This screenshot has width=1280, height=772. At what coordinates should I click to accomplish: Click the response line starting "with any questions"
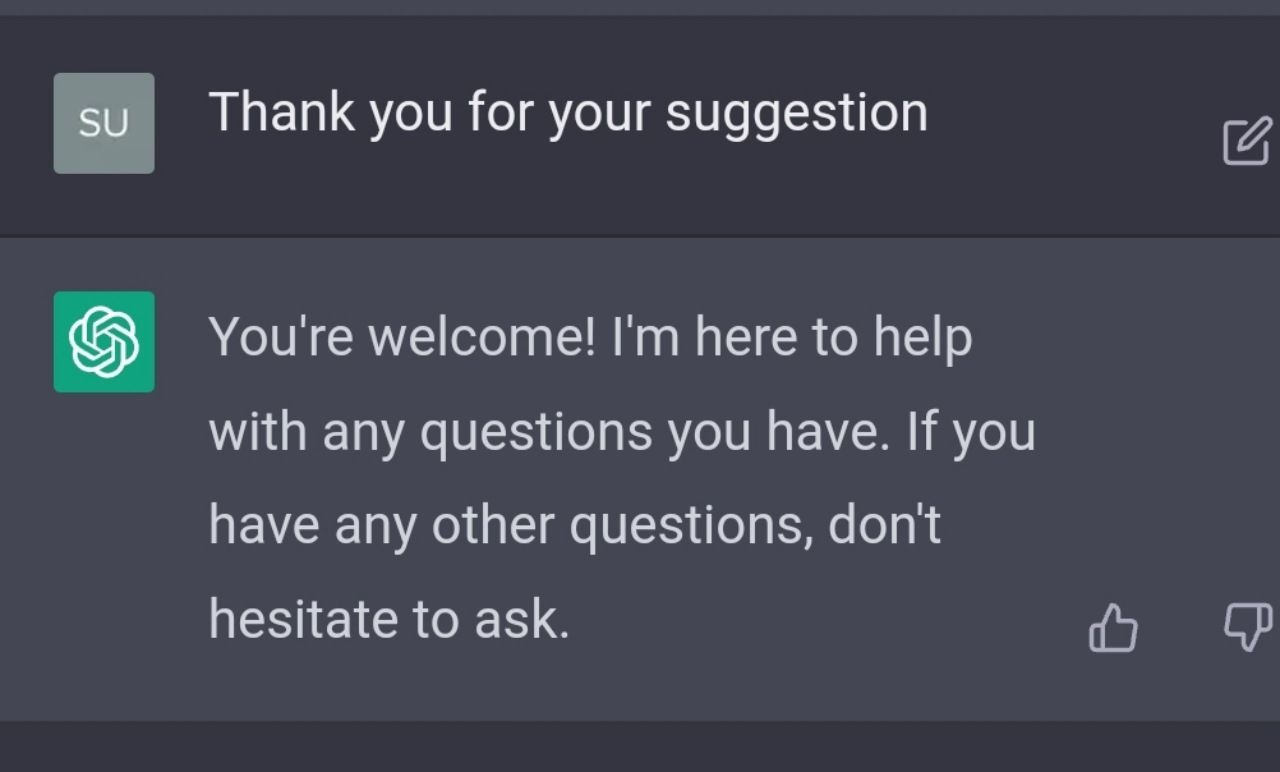pyautogui.click(x=620, y=432)
